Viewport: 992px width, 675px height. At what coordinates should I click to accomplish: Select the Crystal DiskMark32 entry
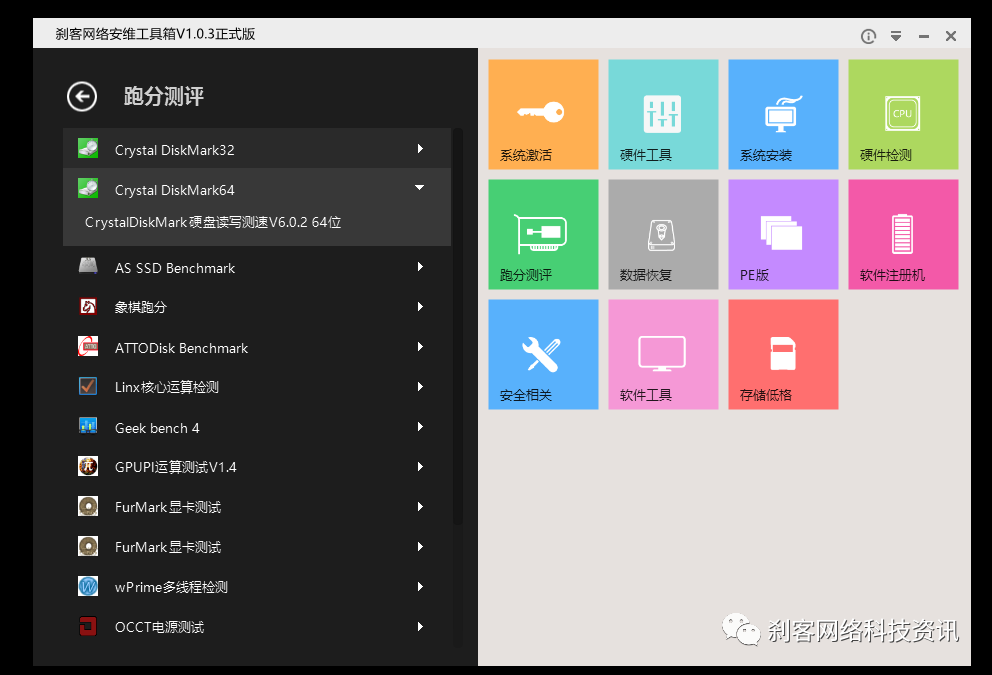click(257, 149)
